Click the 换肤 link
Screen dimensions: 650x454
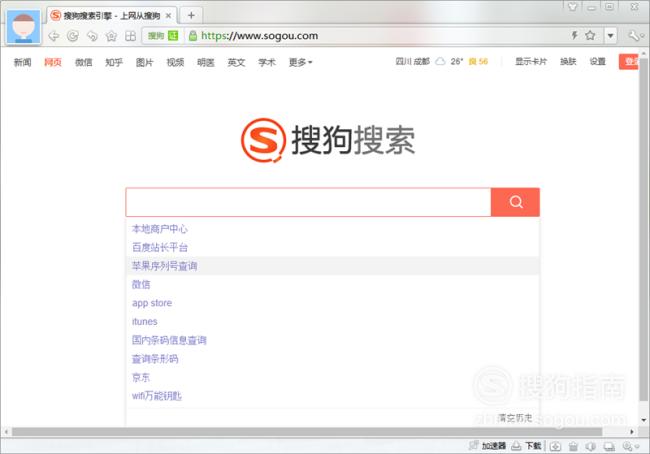coord(568,61)
